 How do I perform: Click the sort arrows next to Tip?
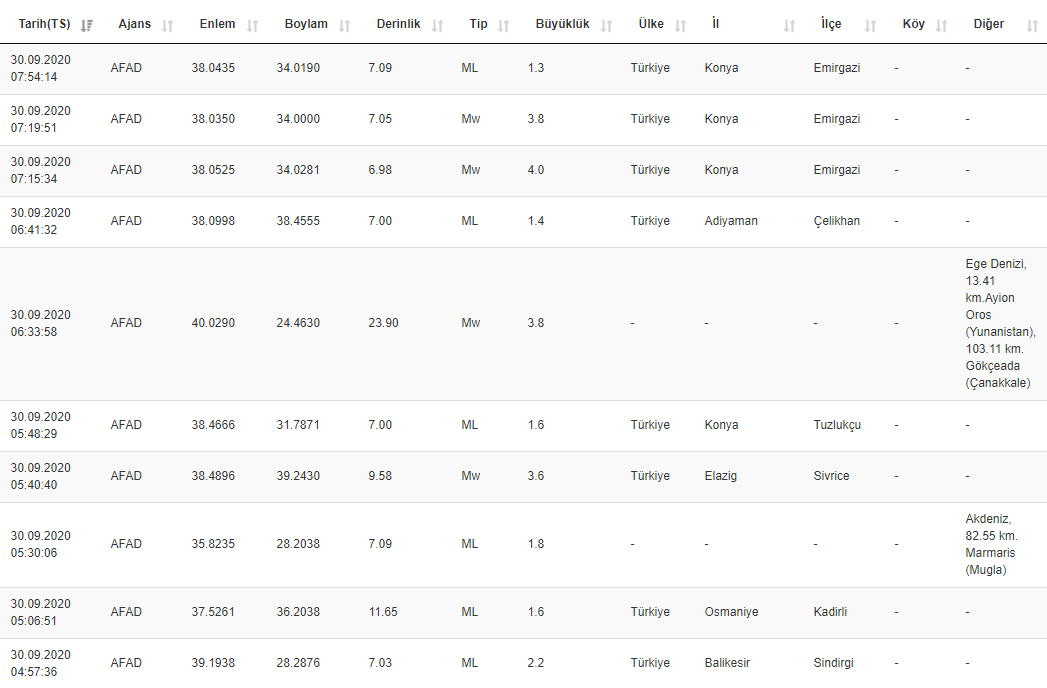click(504, 25)
